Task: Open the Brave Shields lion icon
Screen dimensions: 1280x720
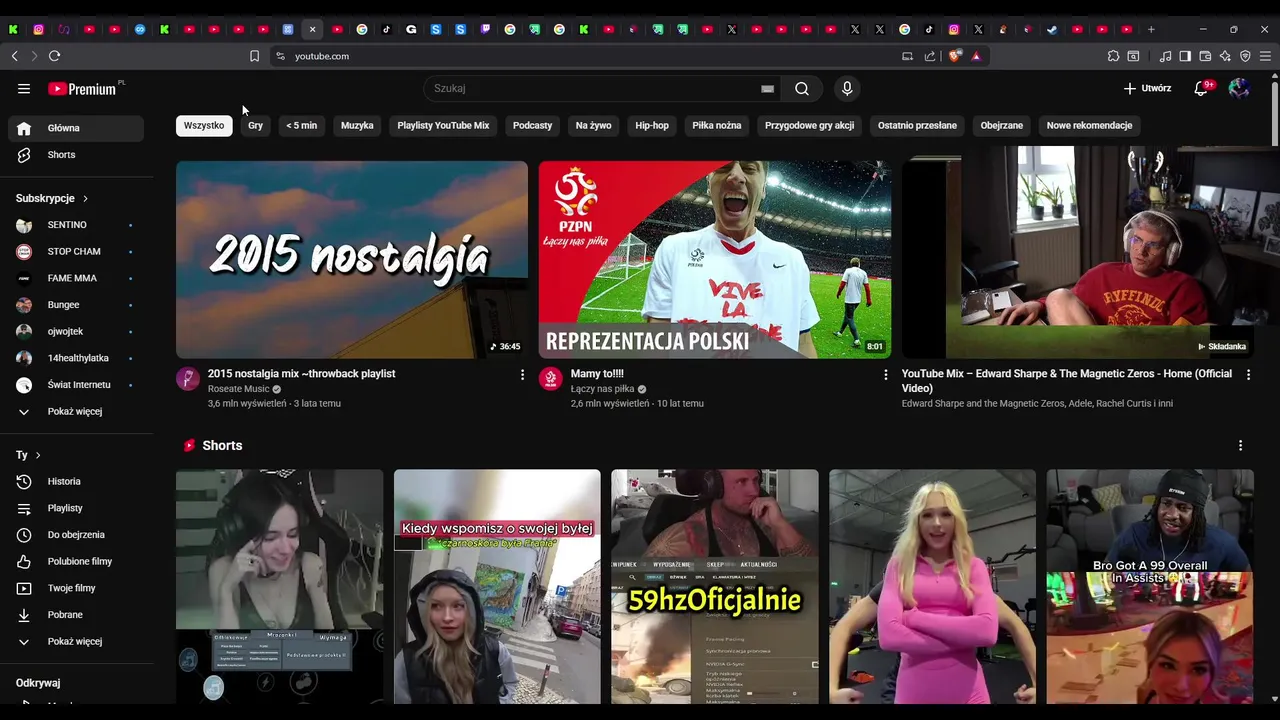Action: (954, 56)
